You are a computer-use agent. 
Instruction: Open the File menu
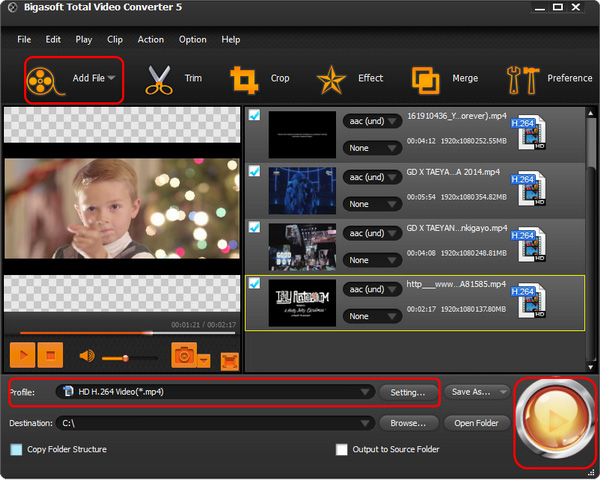[24, 39]
